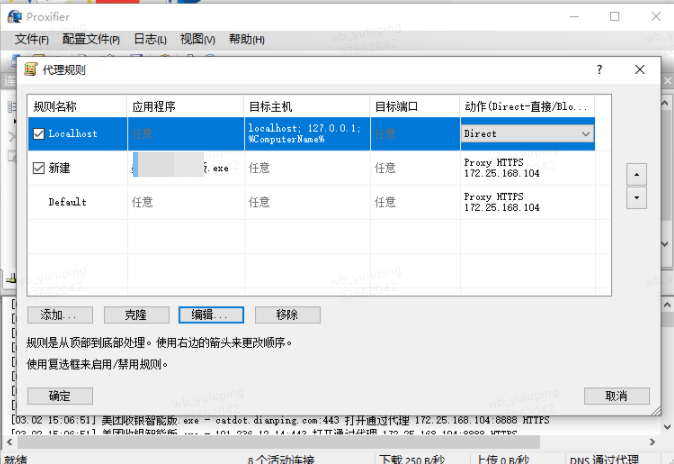Click 新建 rule's Proxy HTTPS action cell
The width and height of the screenshot is (674, 464).
[x=527, y=168]
